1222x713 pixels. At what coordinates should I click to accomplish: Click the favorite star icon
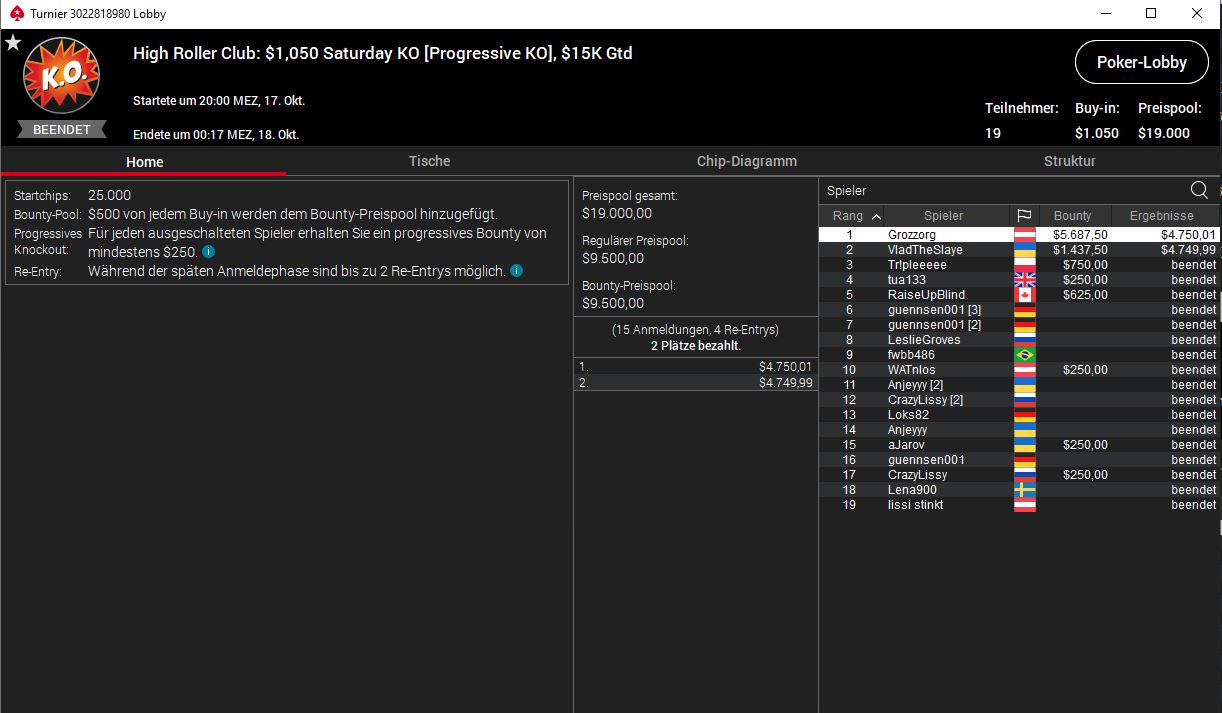point(13,43)
